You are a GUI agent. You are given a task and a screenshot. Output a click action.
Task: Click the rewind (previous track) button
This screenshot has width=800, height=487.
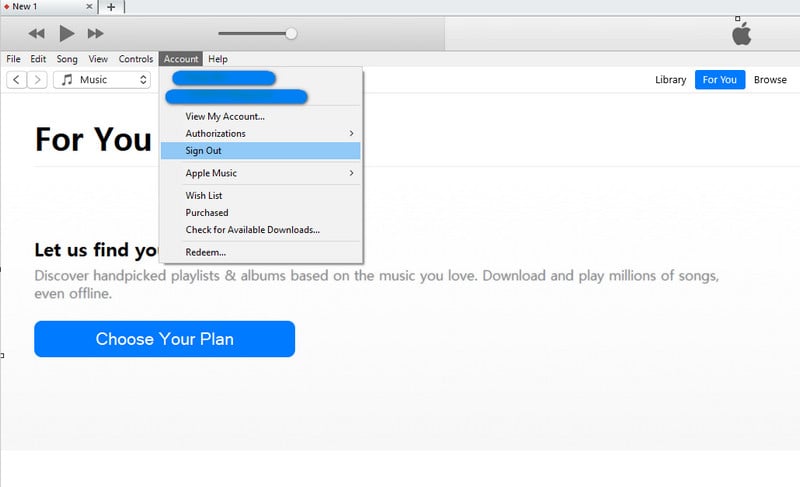tap(36, 34)
